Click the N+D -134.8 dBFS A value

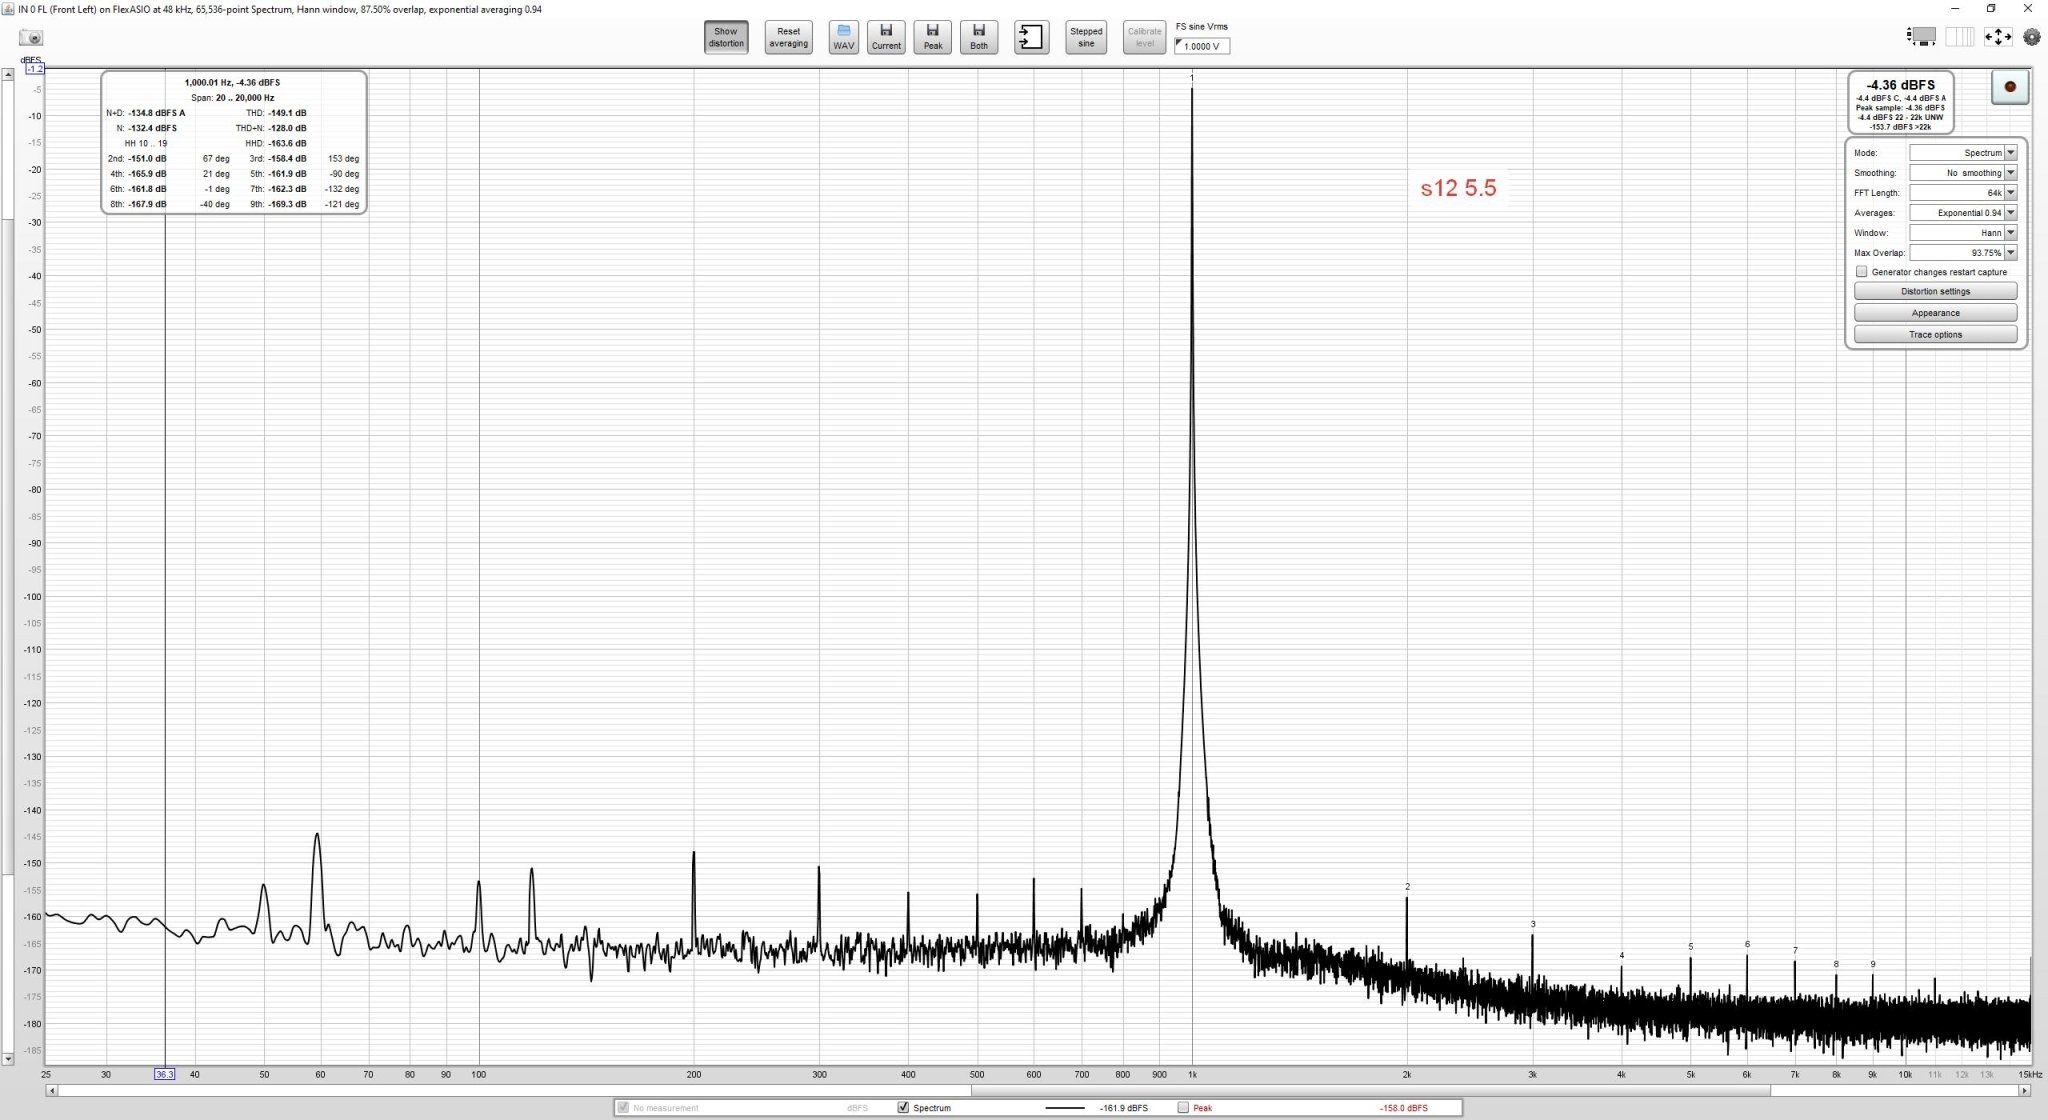pos(157,113)
